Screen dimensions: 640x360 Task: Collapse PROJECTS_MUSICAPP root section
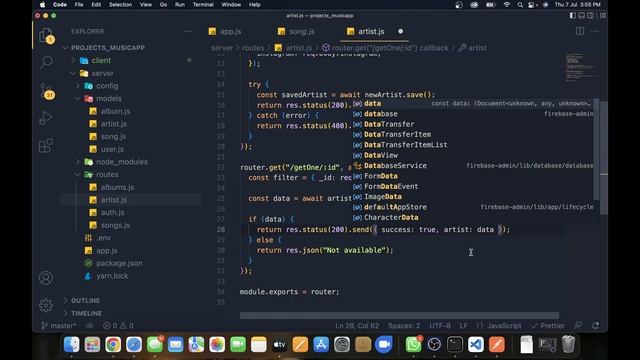(x=107, y=48)
